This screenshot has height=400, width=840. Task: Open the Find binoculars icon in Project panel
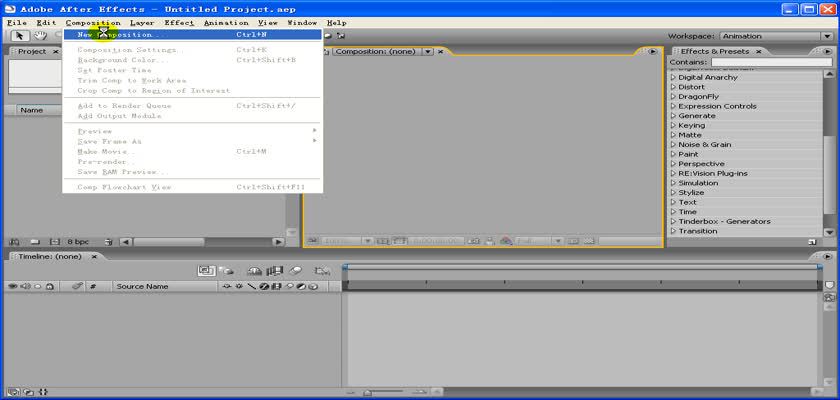(14, 241)
